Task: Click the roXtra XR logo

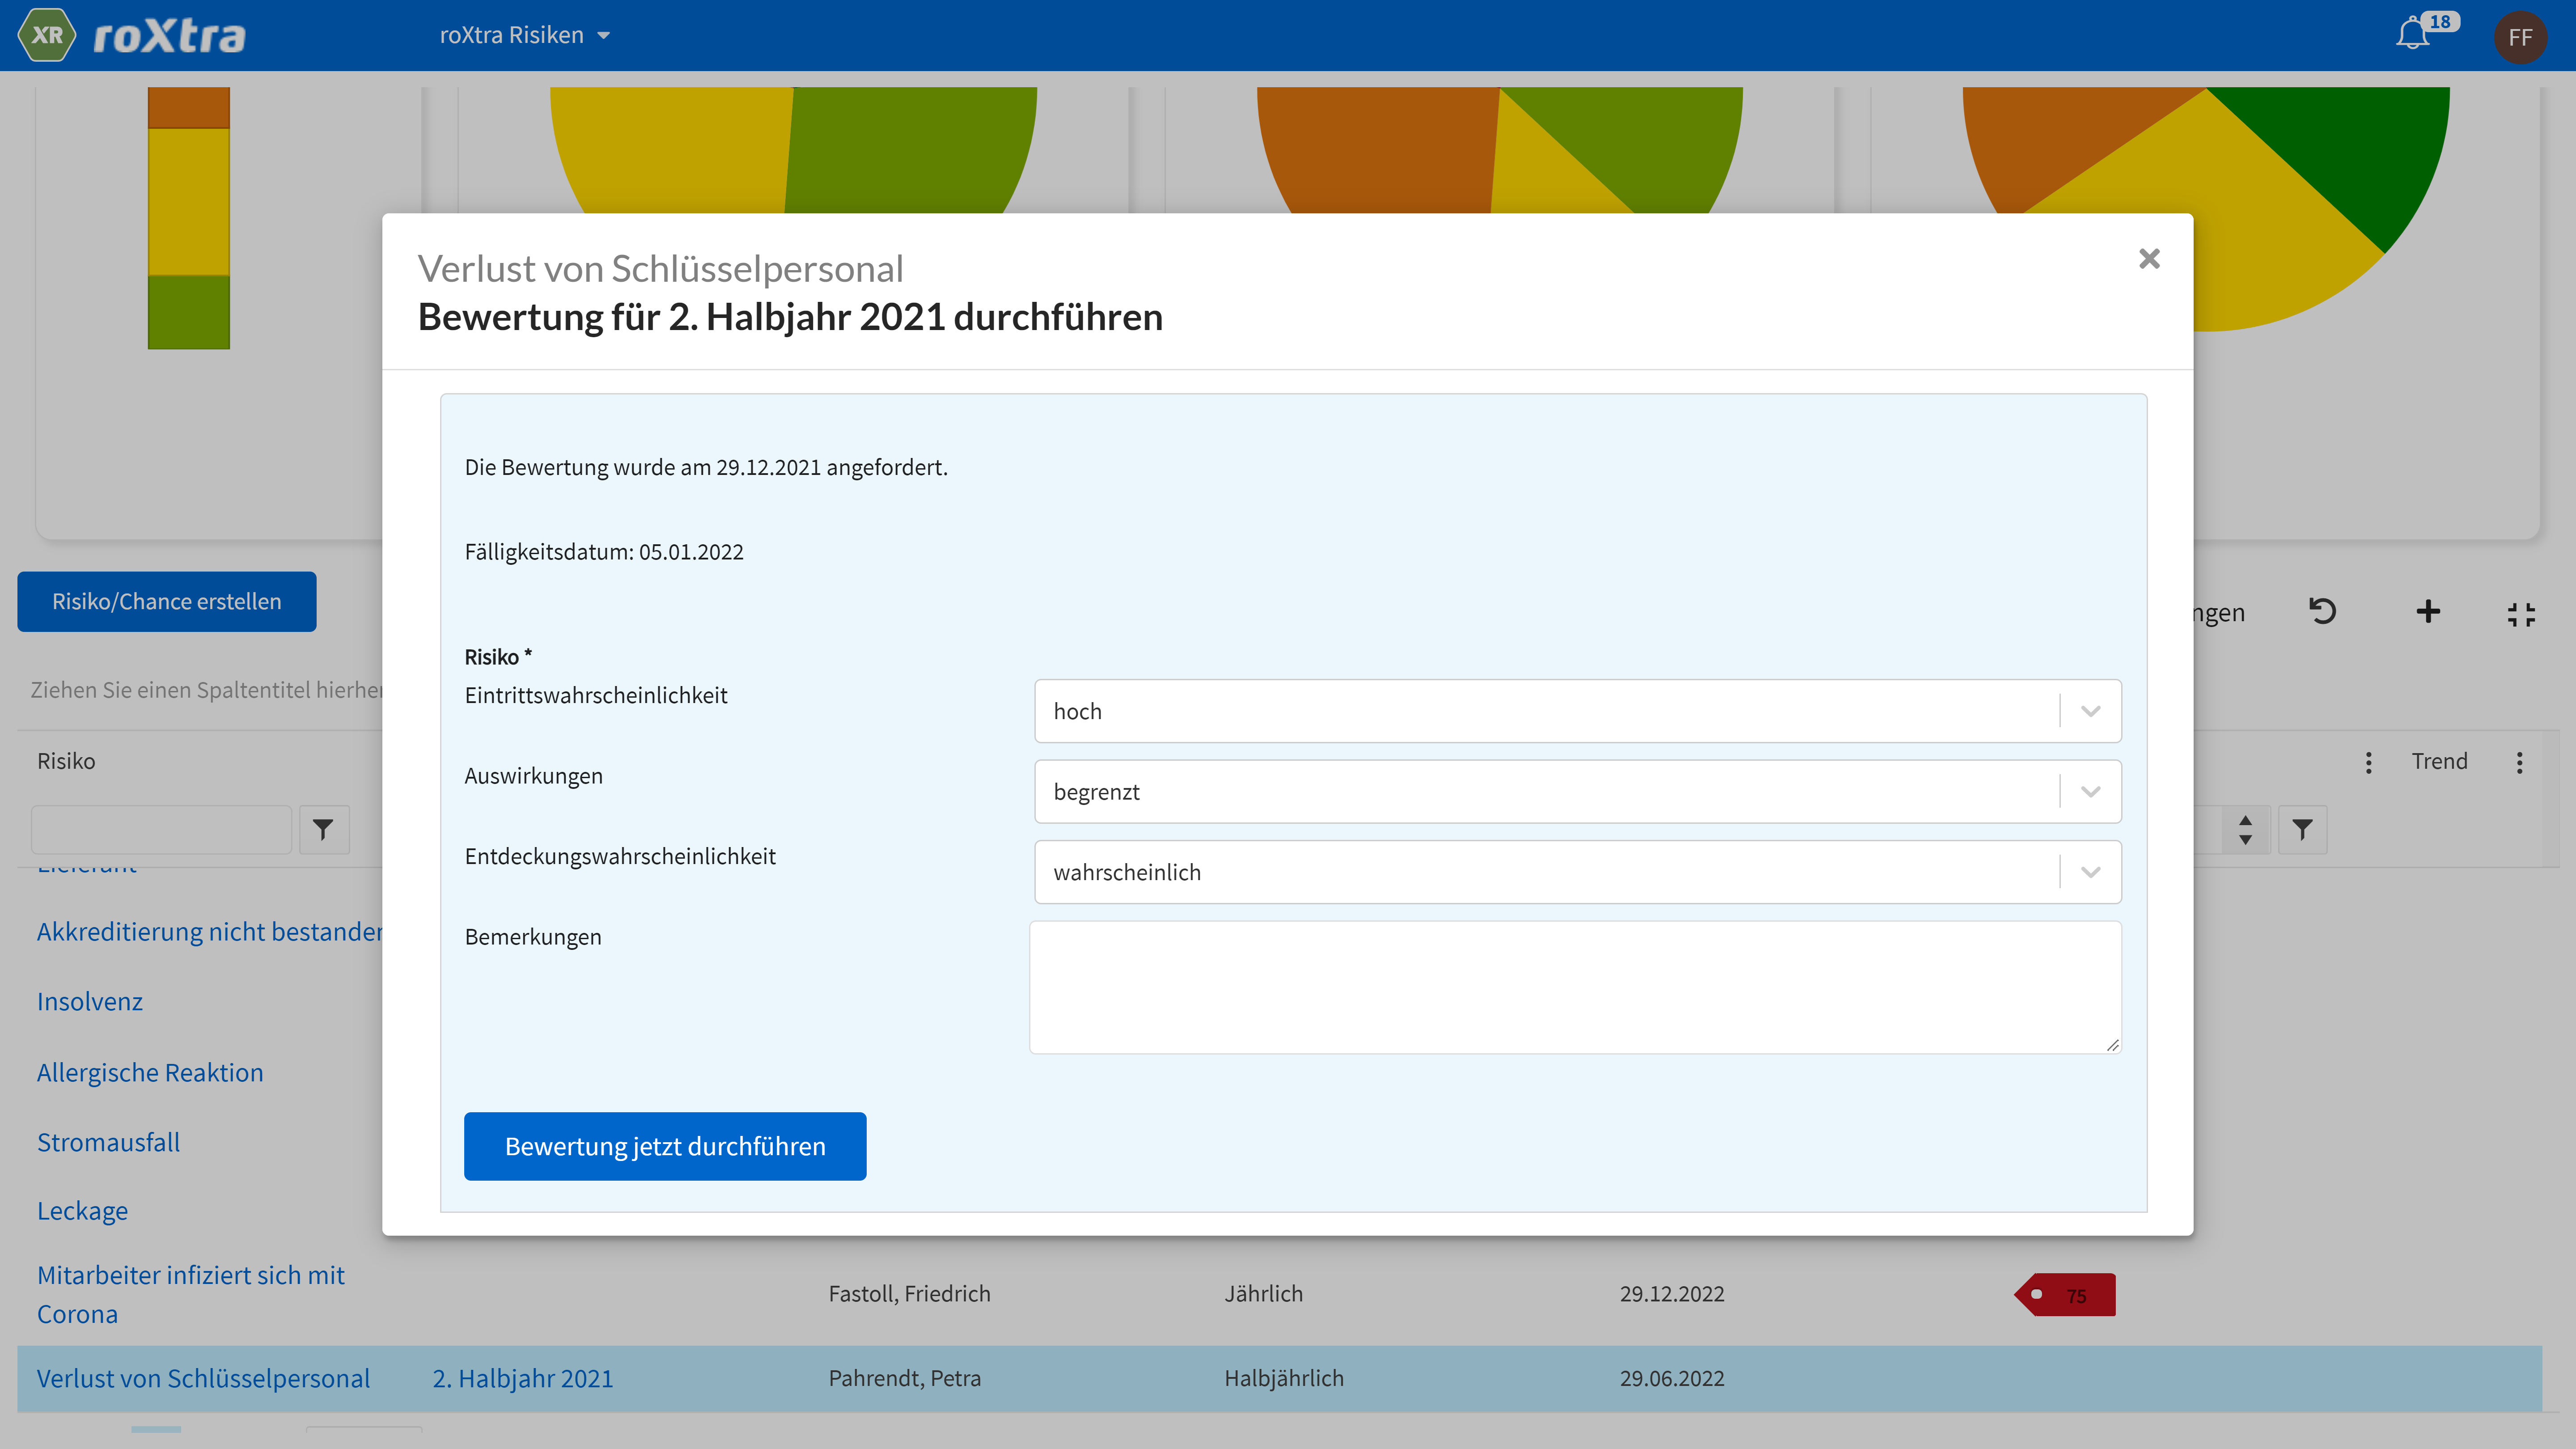Action: point(46,35)
